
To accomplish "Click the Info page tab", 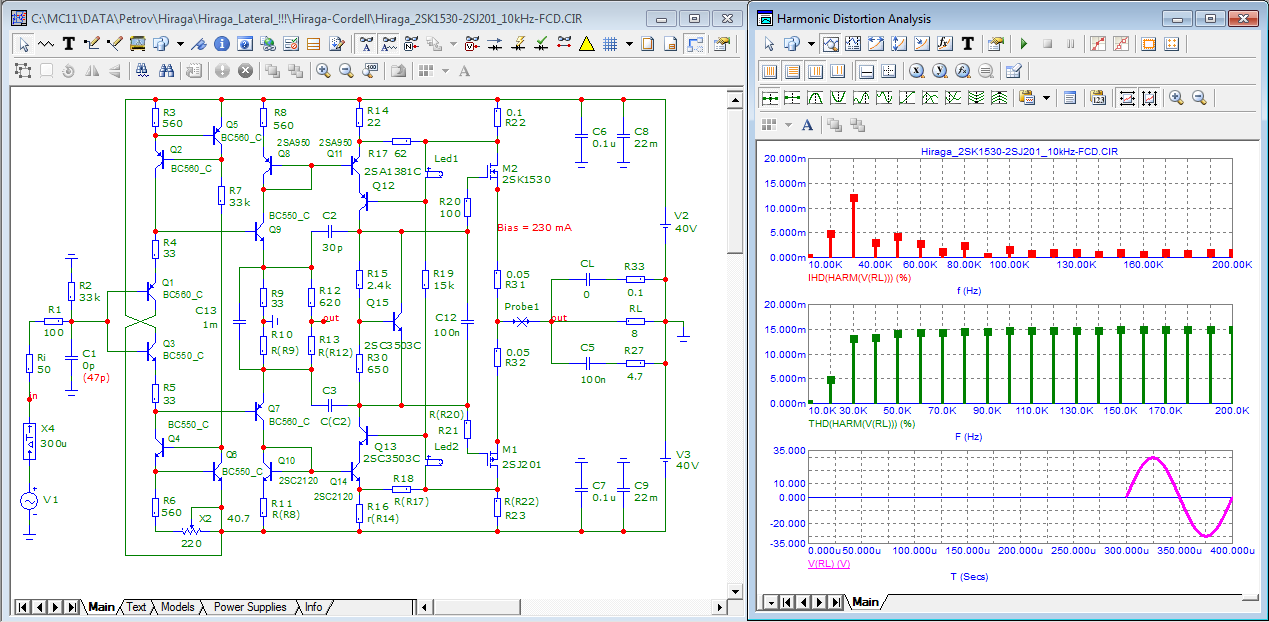I will tap(313, 607).
